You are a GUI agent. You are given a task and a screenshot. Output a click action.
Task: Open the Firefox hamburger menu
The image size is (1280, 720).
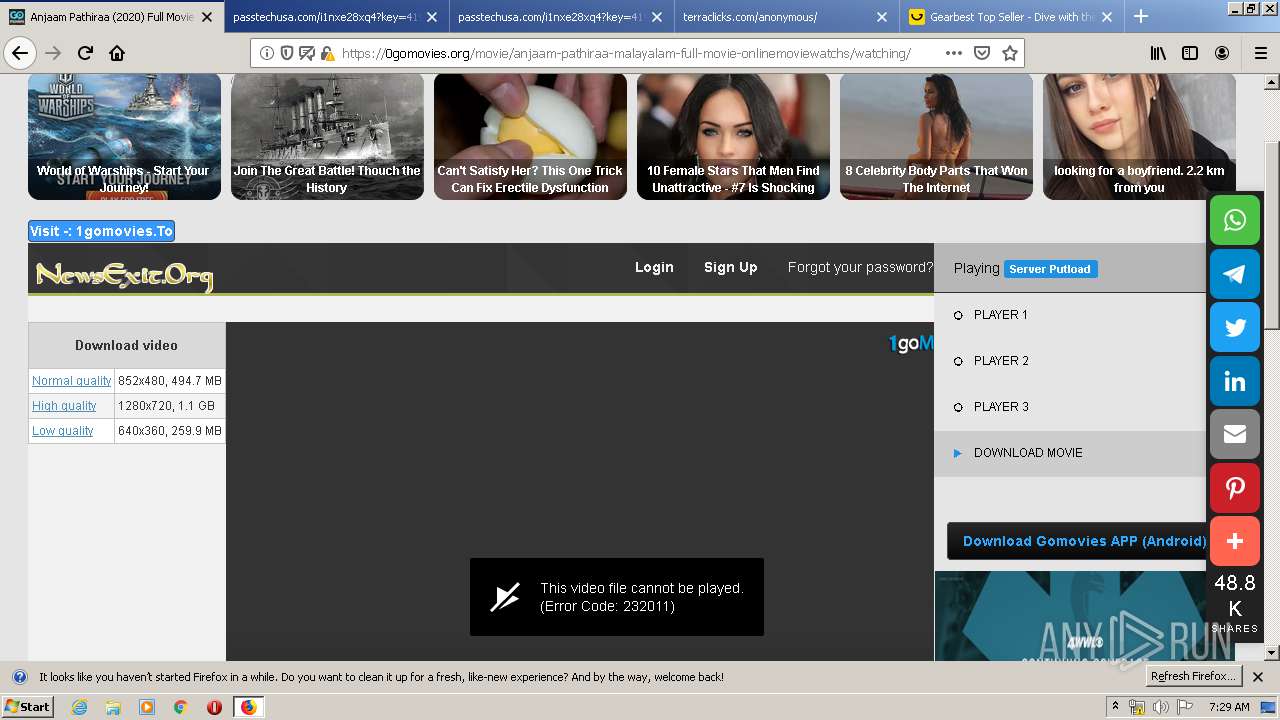pyautogui.click(x=1260, y=53)
